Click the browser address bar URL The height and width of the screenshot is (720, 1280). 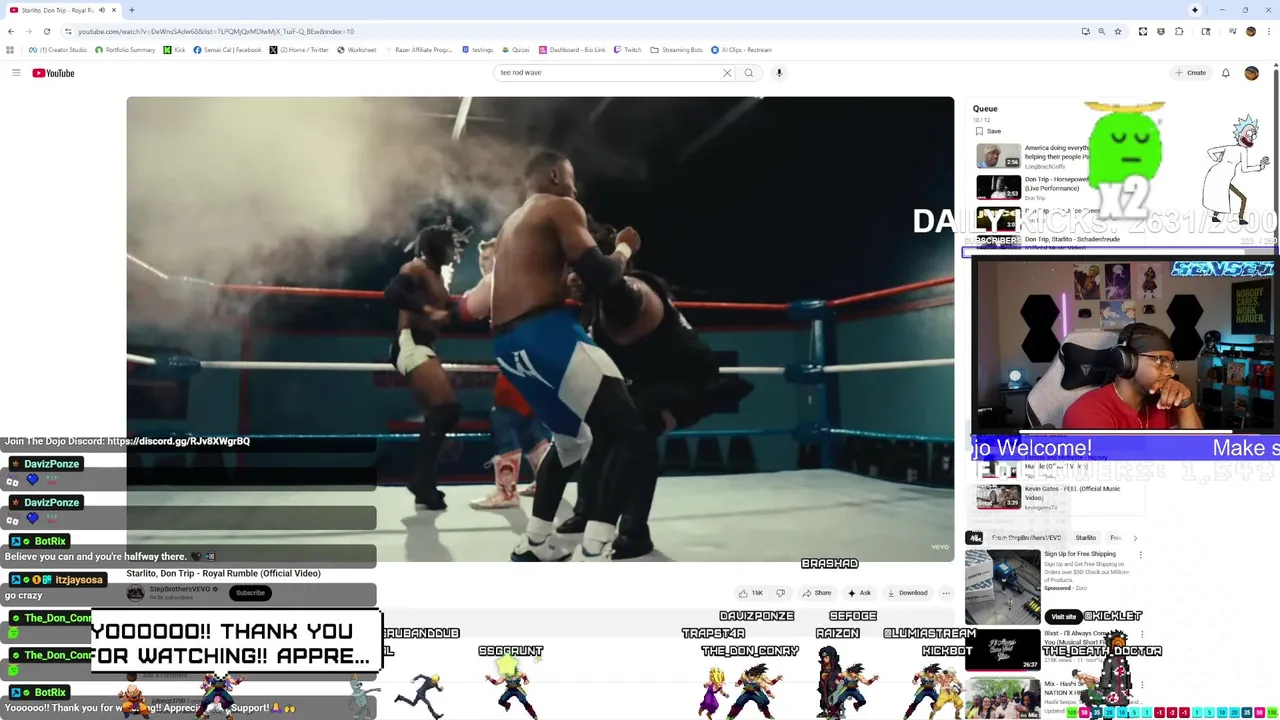tap(216, 31)
